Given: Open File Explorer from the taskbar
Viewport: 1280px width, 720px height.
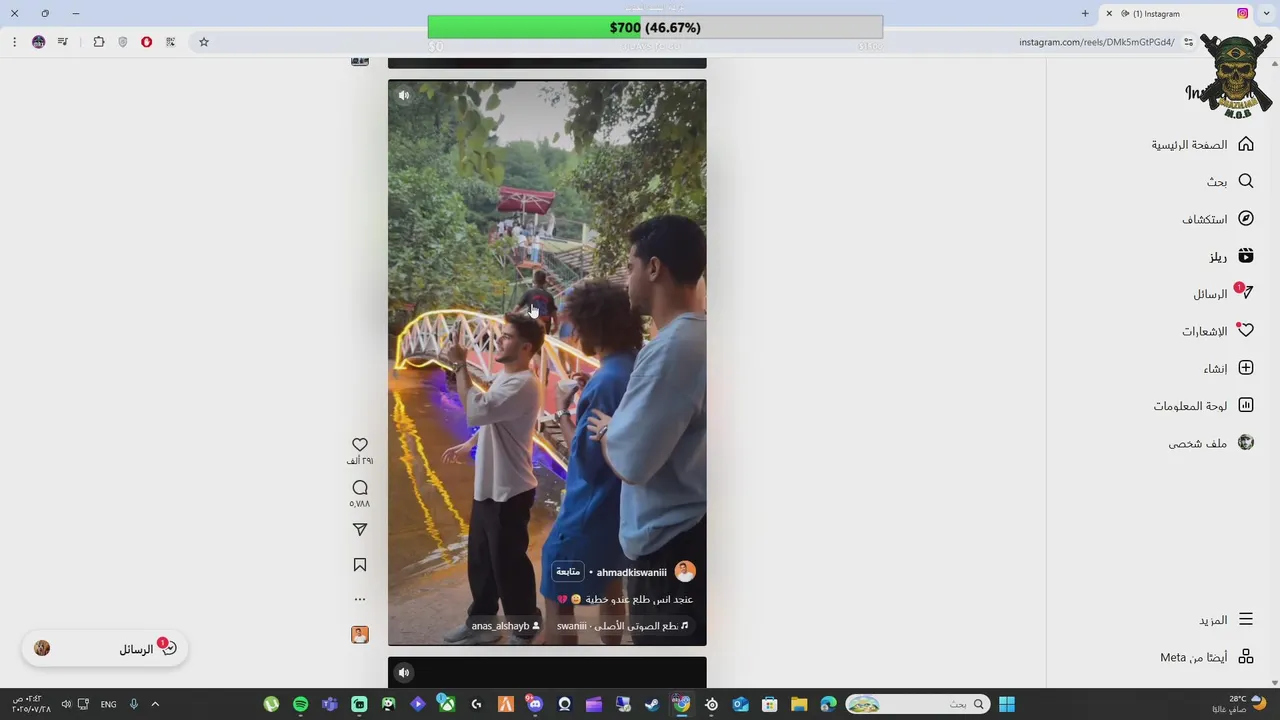Looking at the screenshot, I should pos(799,704).
